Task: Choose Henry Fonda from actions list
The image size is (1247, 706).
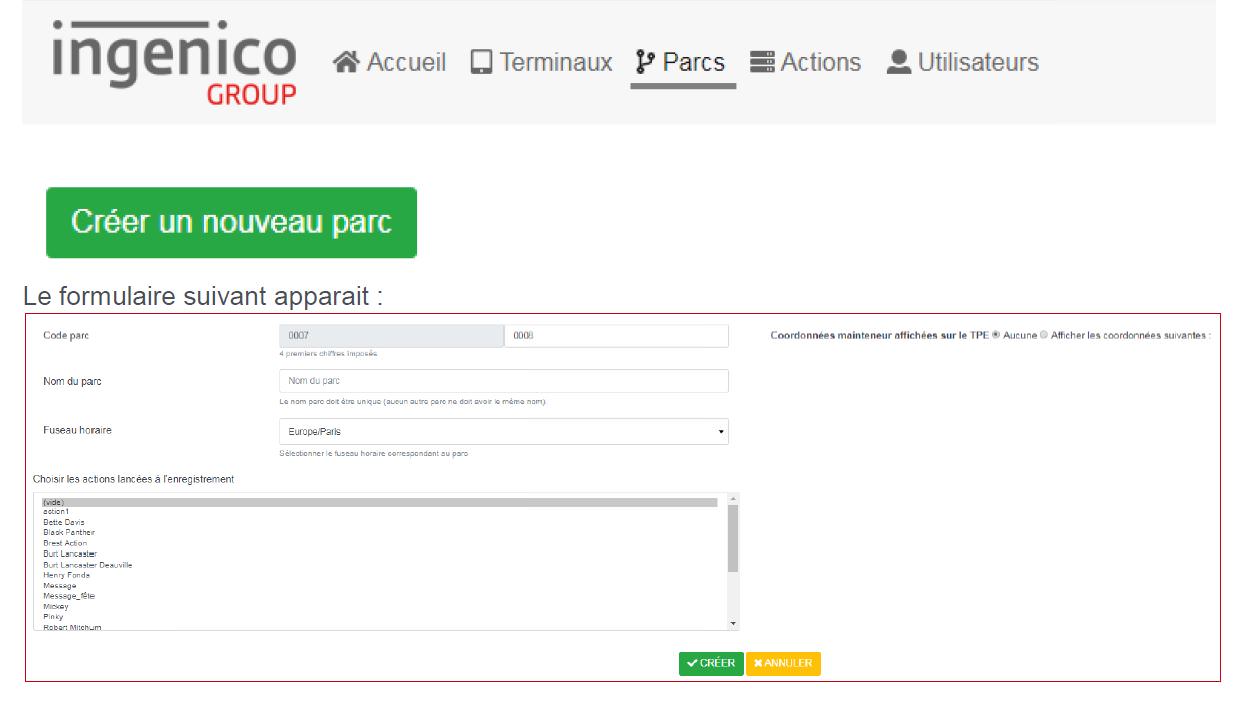Action: [66, 575]
